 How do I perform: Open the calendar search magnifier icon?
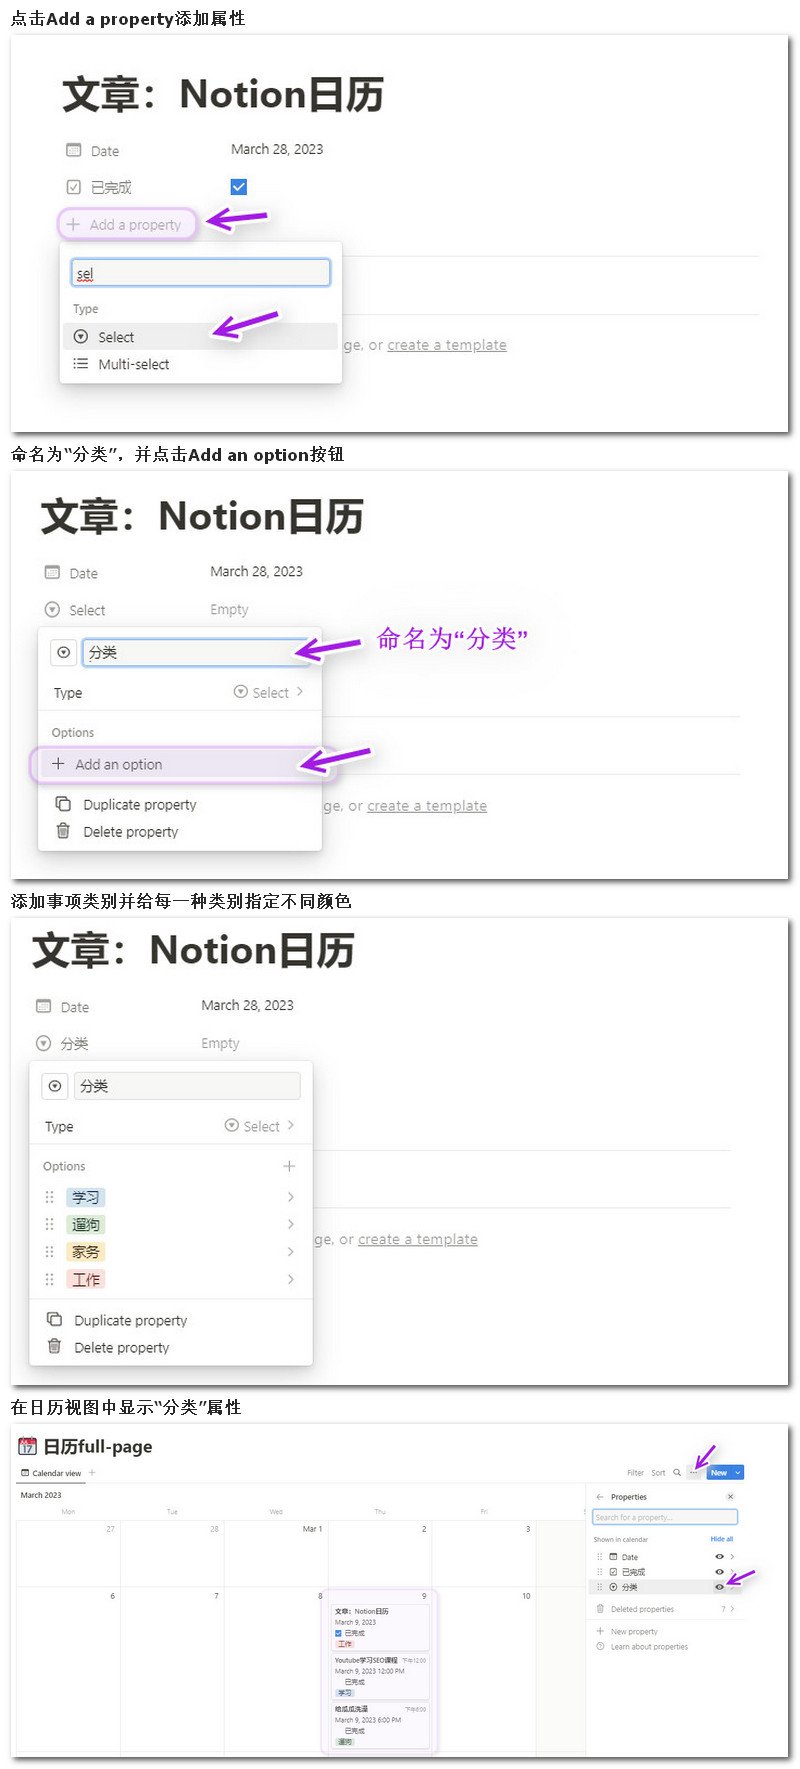677,1472
